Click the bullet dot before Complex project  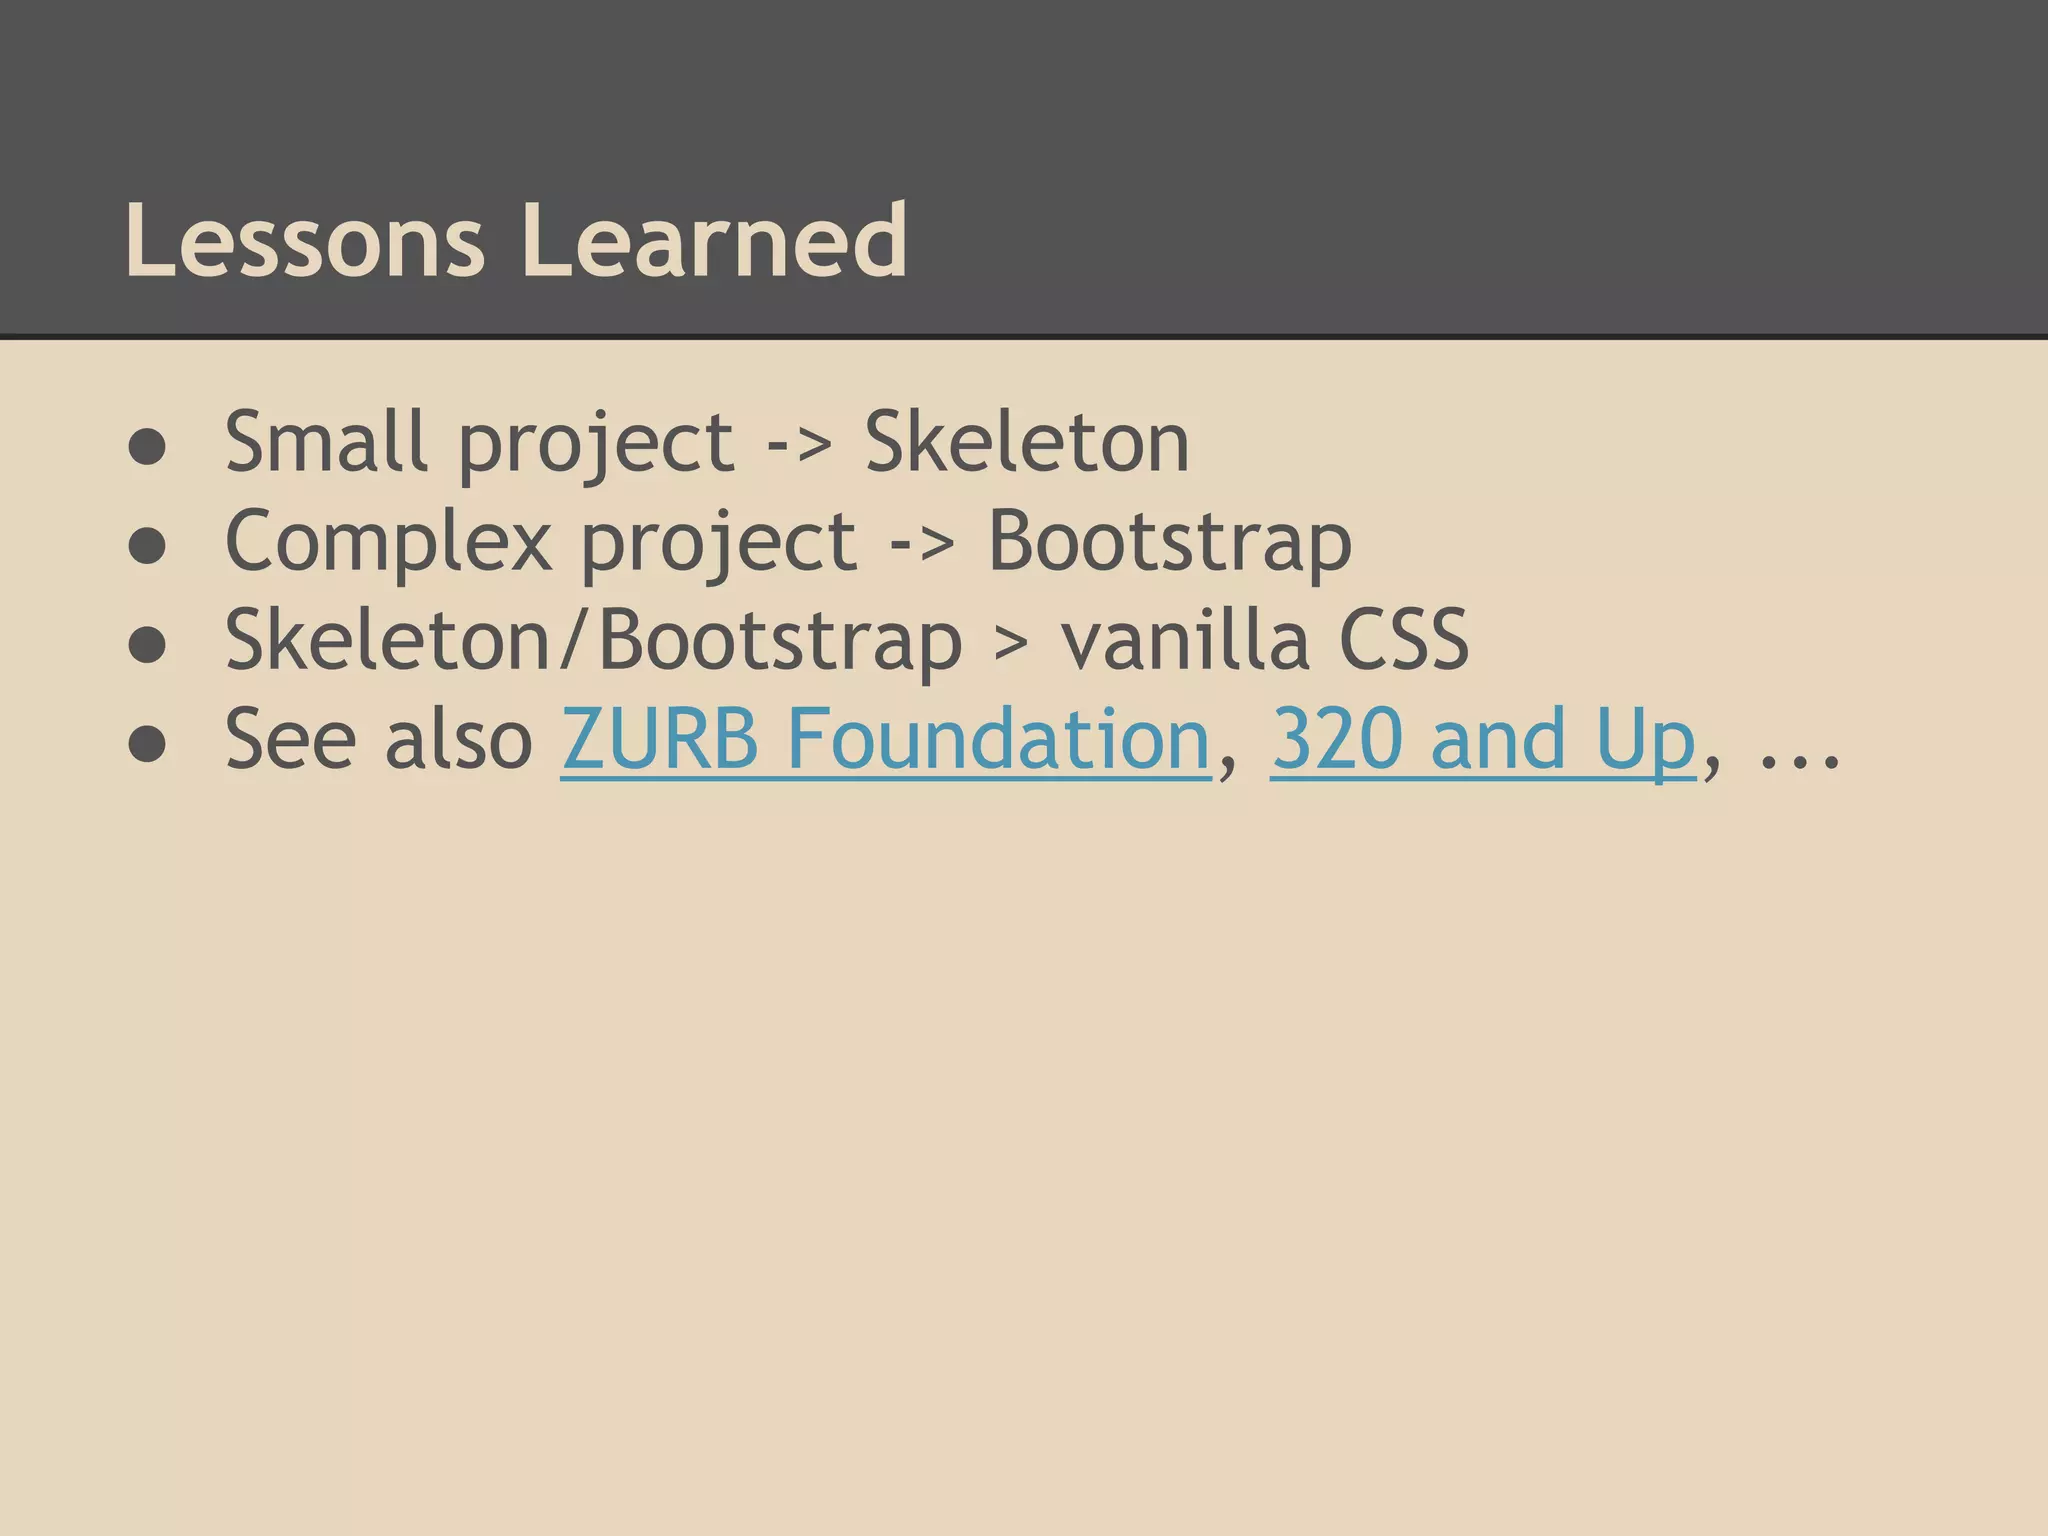(x=147, y=547)
